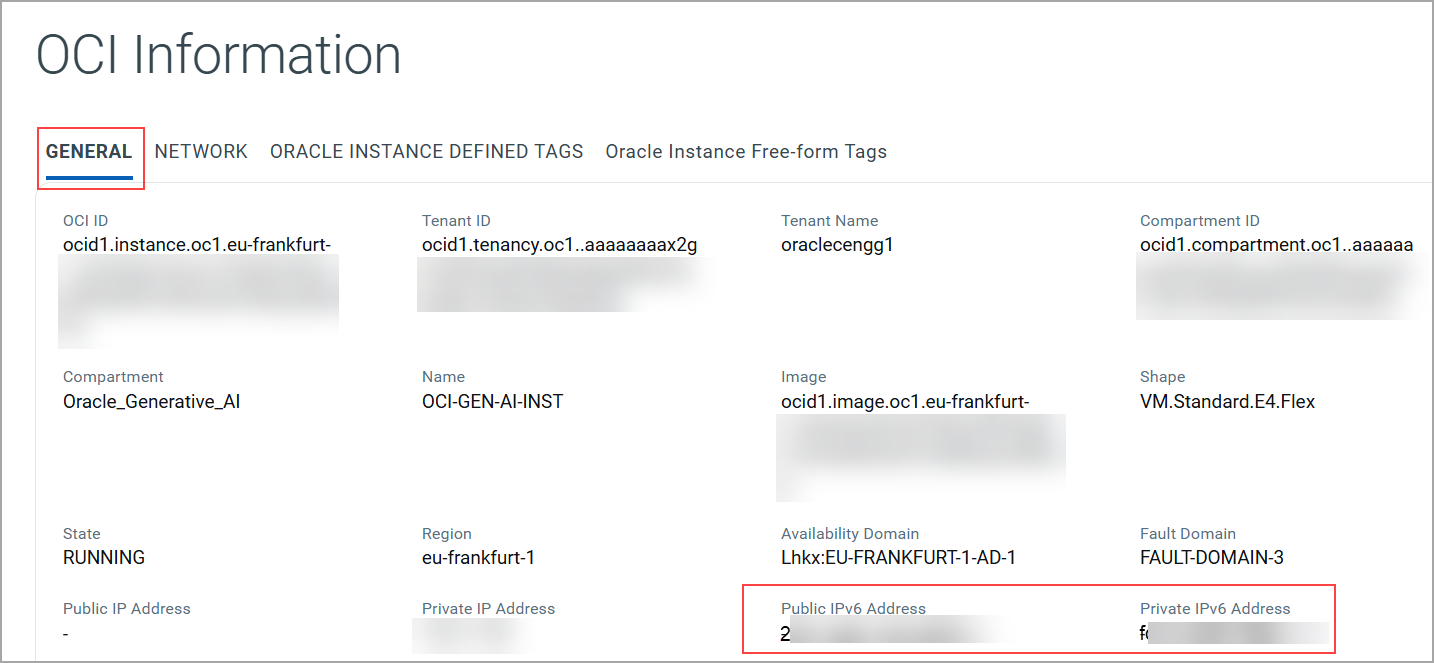Viewport: 1434px width, 663px height.
Task: Switch to the NETWORK tab
Action: point(201,152)
